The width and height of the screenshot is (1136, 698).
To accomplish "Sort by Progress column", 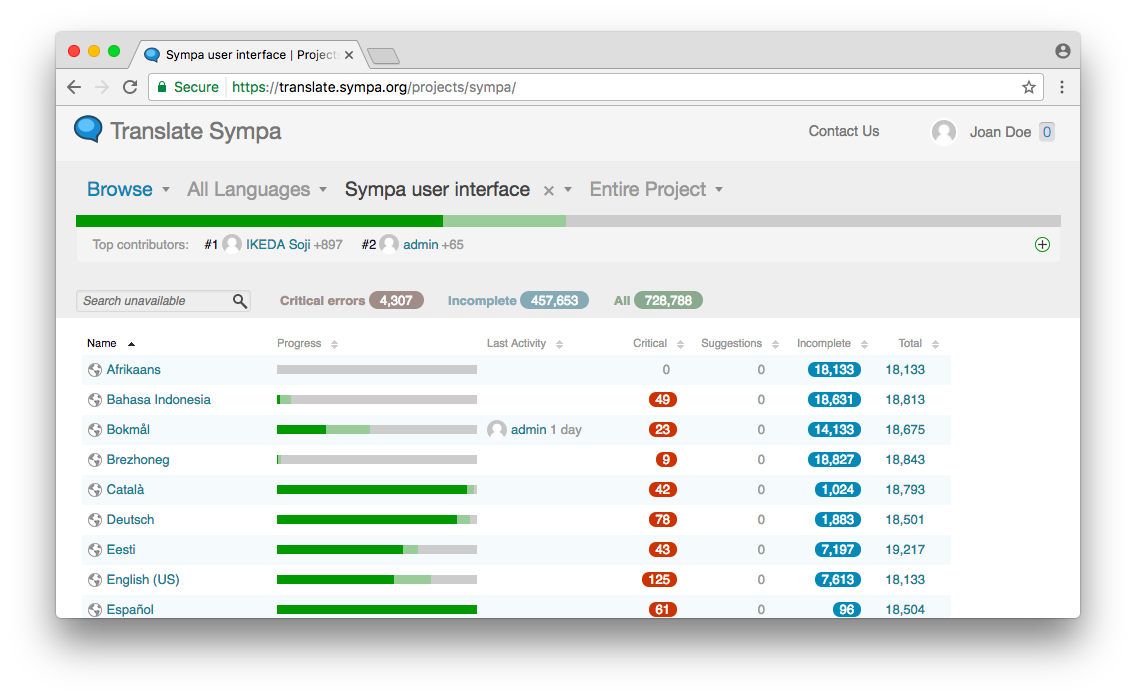I will pyautogui.click(x=307, y=344).
